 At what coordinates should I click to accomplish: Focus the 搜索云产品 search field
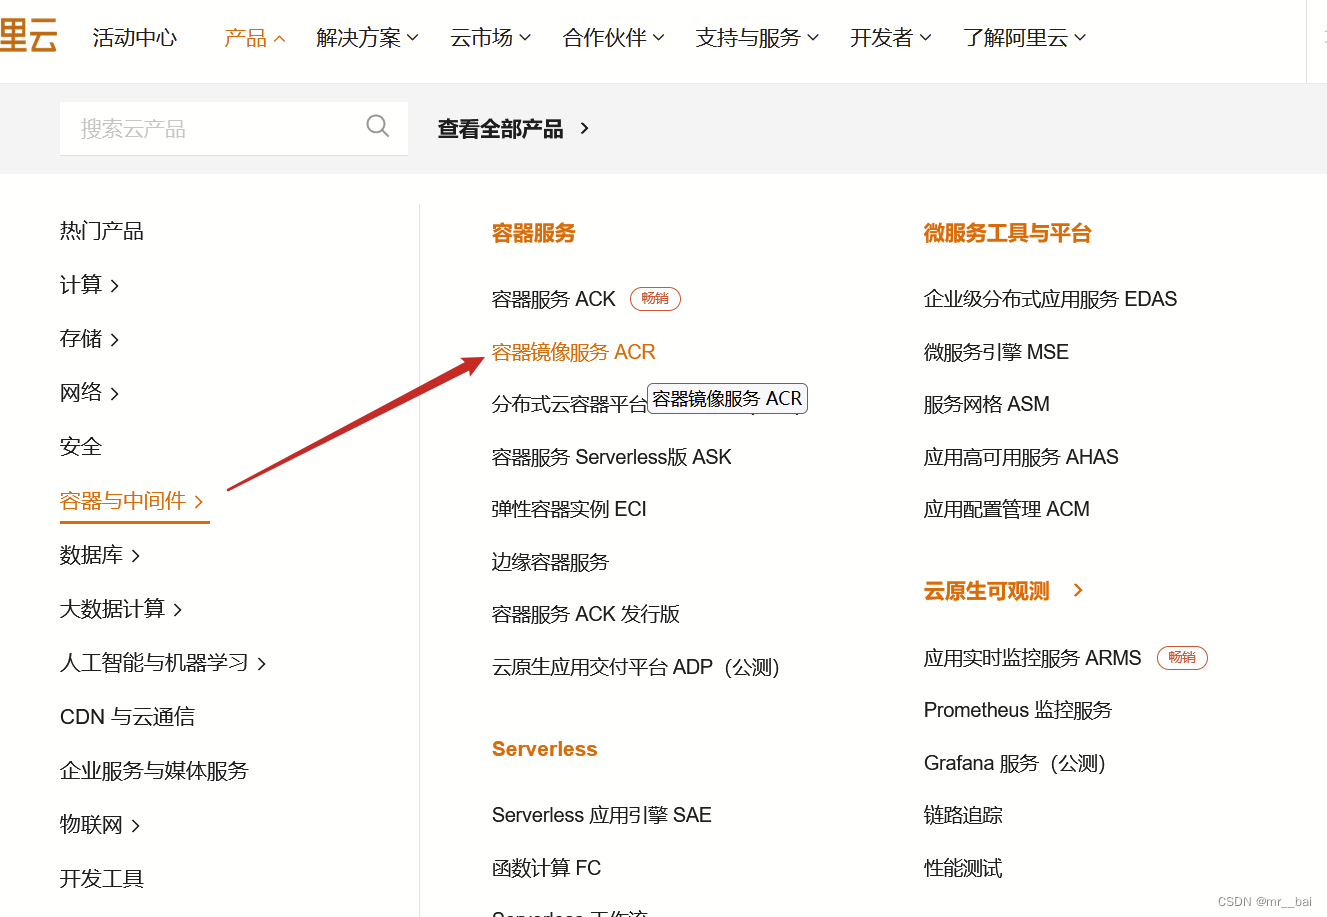[x=234, y=128]
